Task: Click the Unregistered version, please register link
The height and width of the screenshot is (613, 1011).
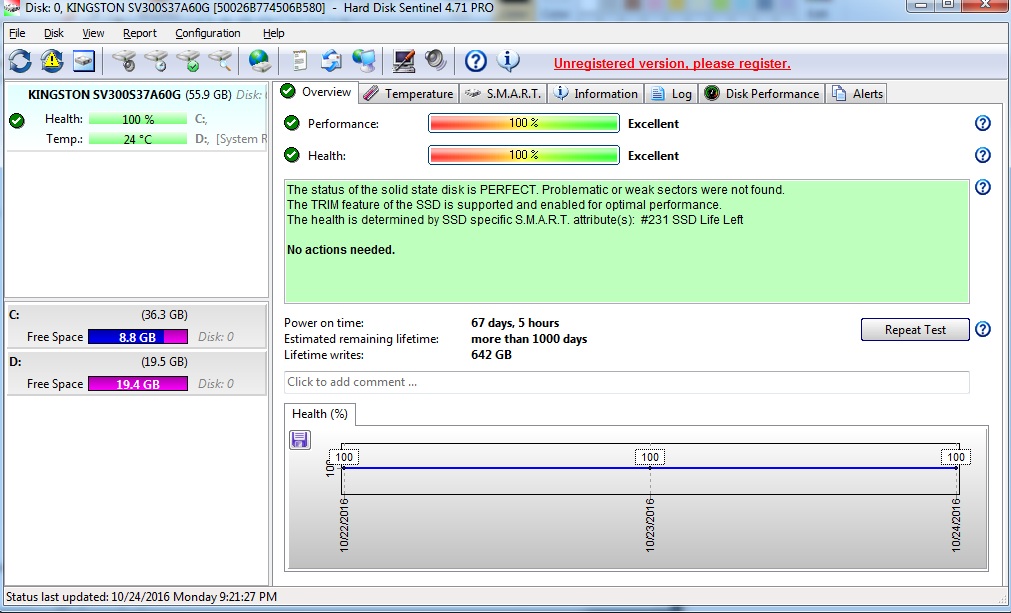Action: coord(672,63)
